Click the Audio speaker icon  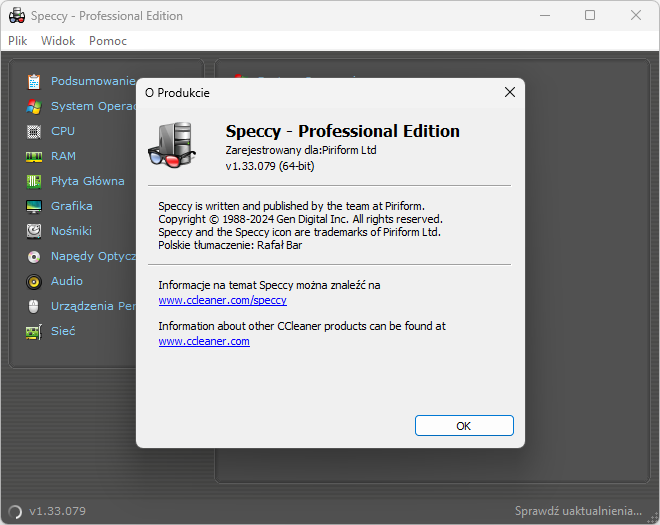34,282
